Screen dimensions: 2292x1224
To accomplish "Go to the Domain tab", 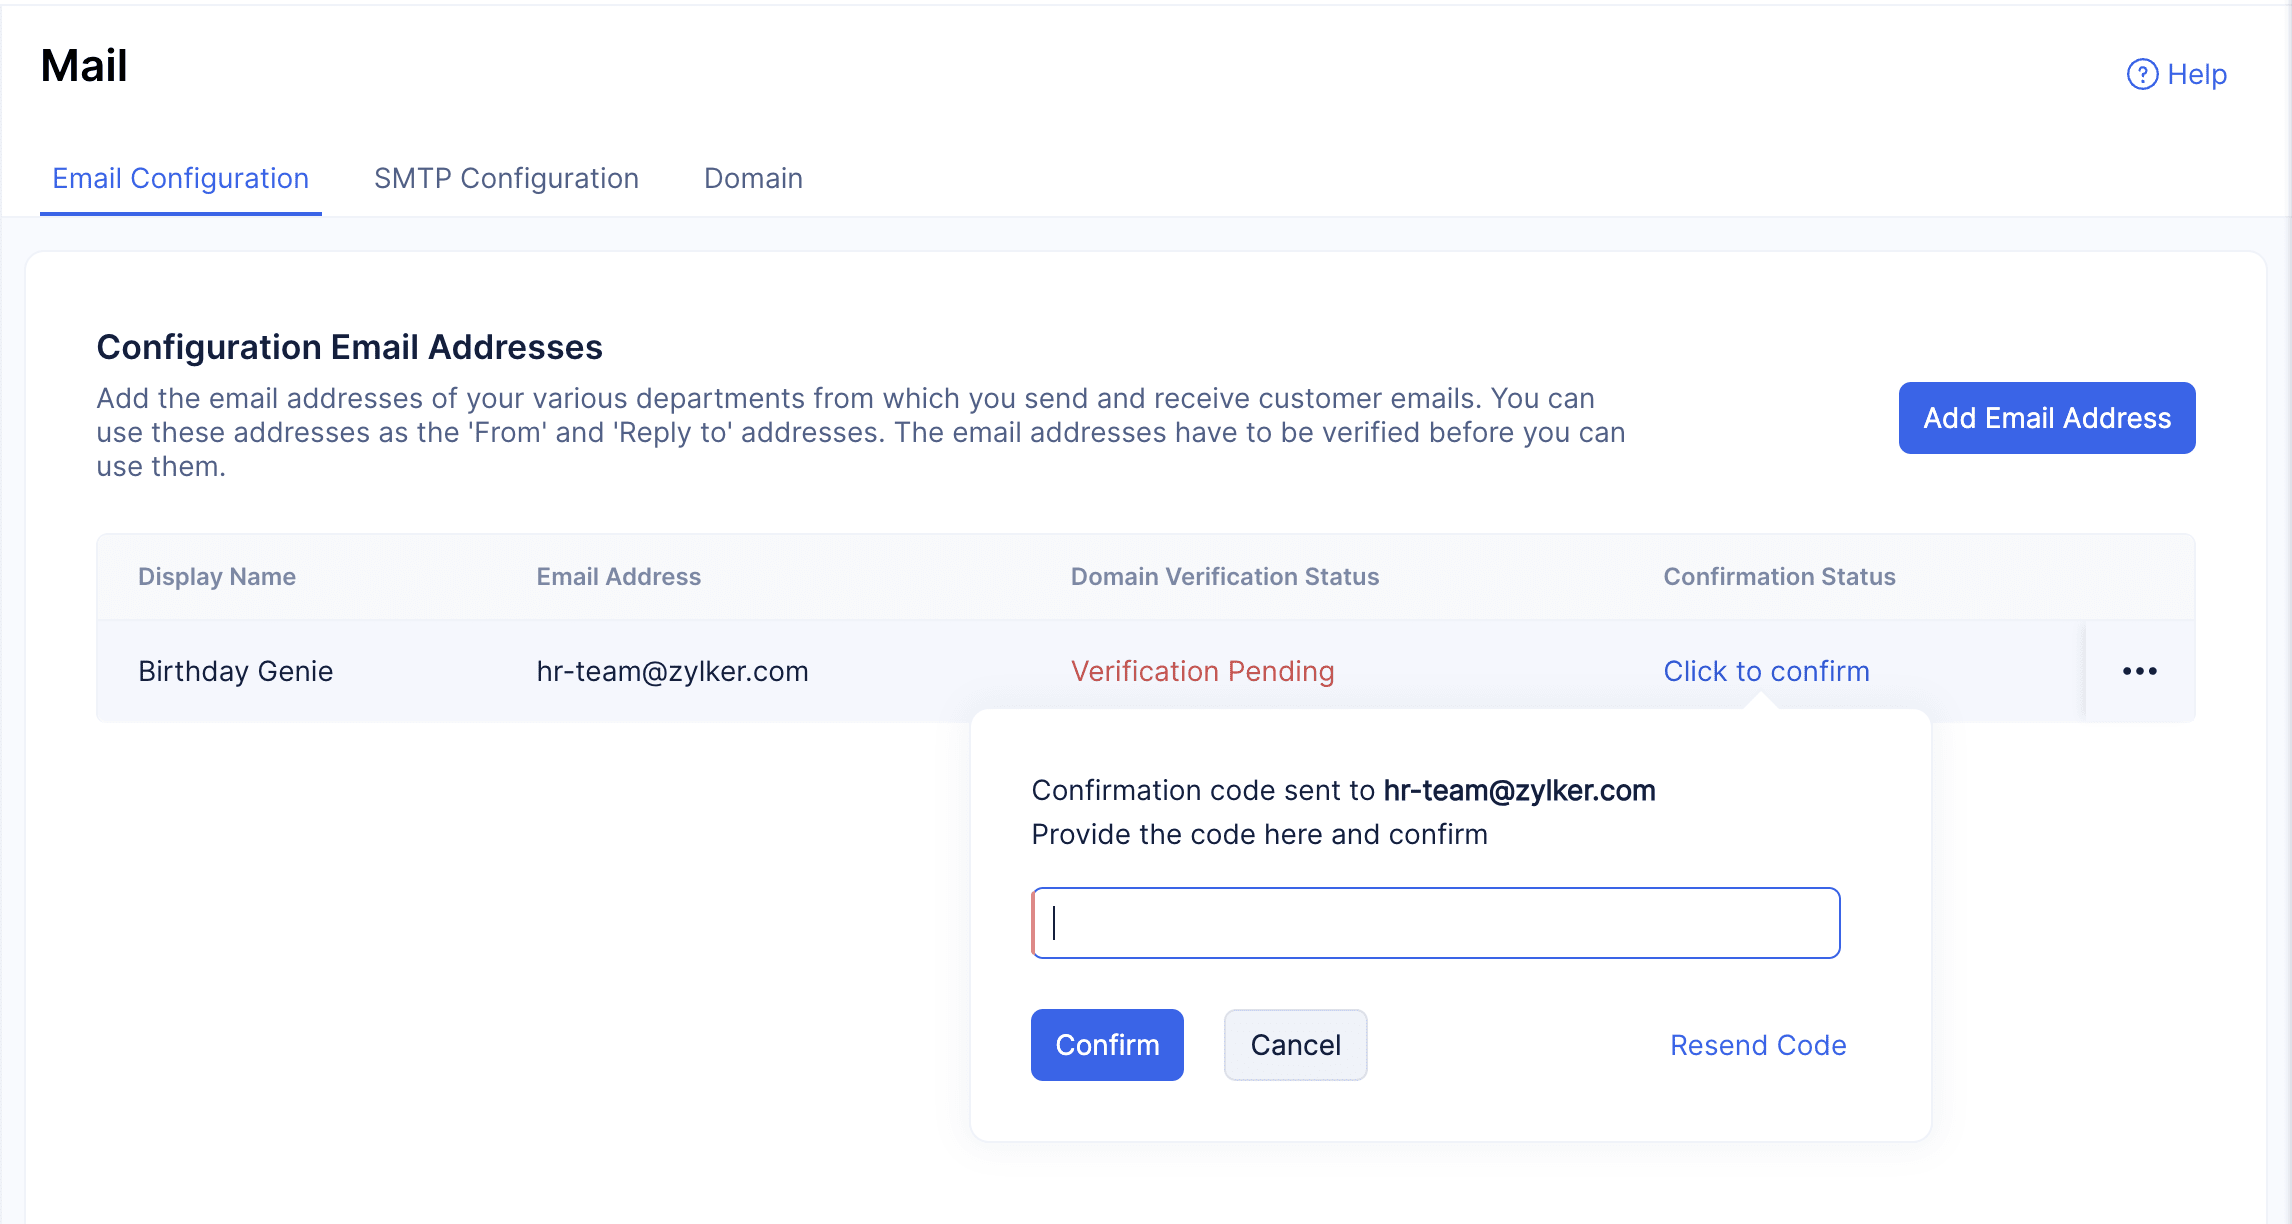I will pyautogui.click(x=753, y=178).
